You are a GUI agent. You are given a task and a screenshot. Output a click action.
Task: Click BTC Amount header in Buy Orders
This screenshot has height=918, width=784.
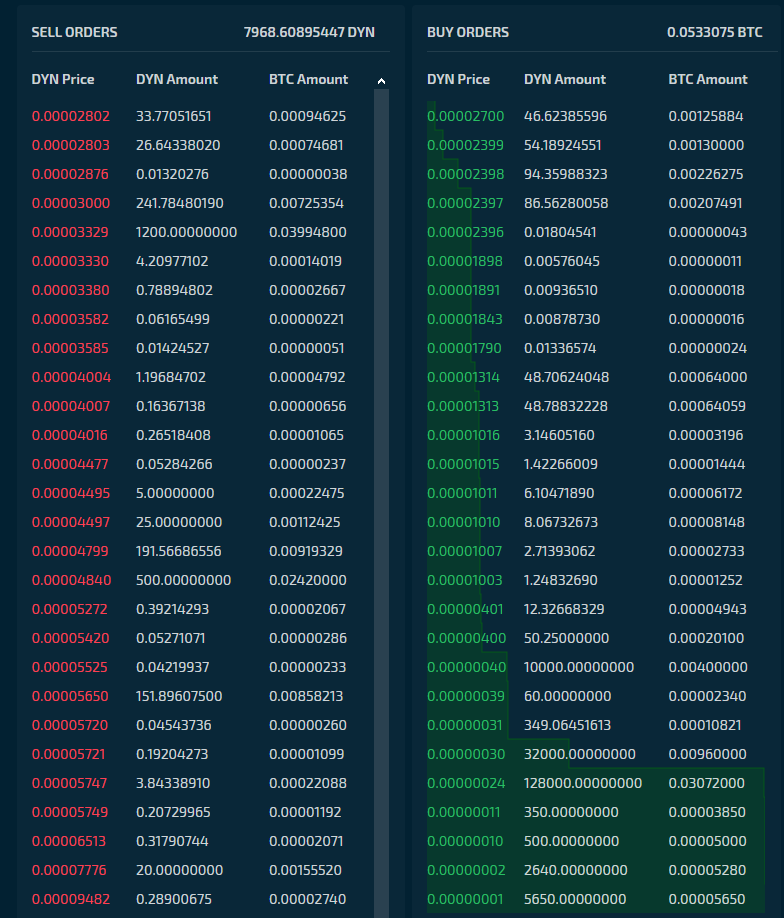708,79
